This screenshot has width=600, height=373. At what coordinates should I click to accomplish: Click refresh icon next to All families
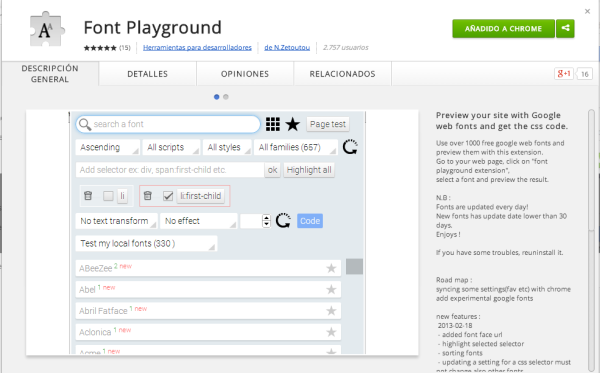click(350, 147)
